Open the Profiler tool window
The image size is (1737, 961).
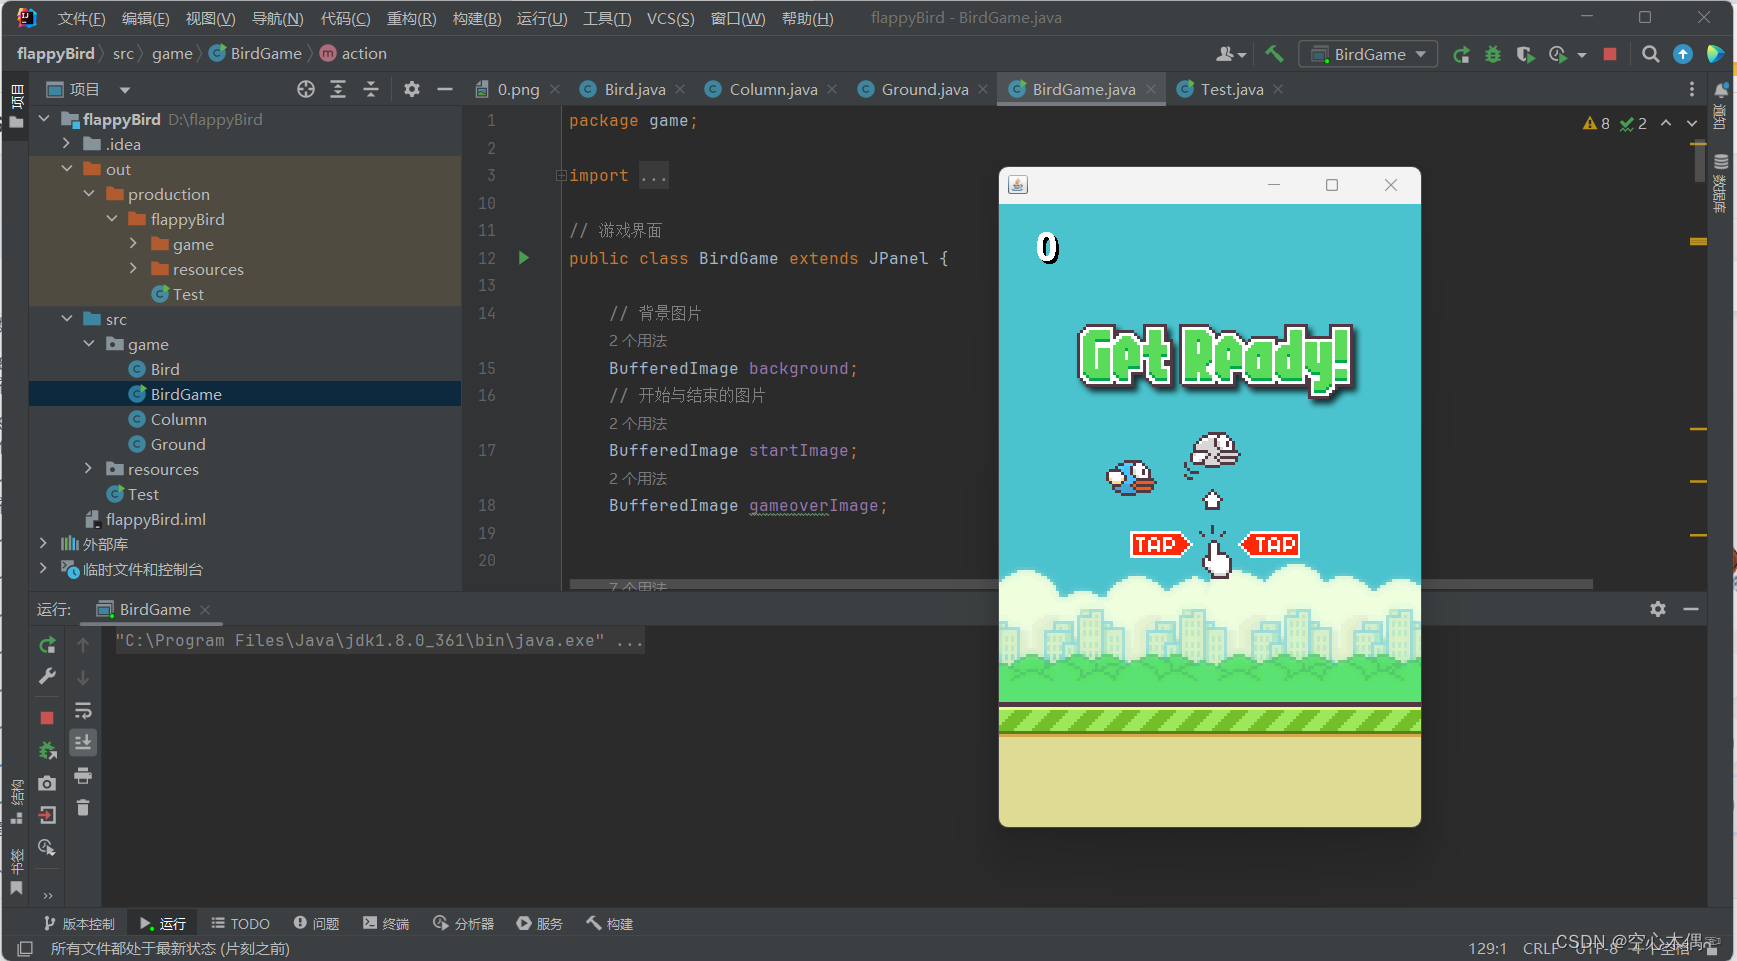[463, 924]
